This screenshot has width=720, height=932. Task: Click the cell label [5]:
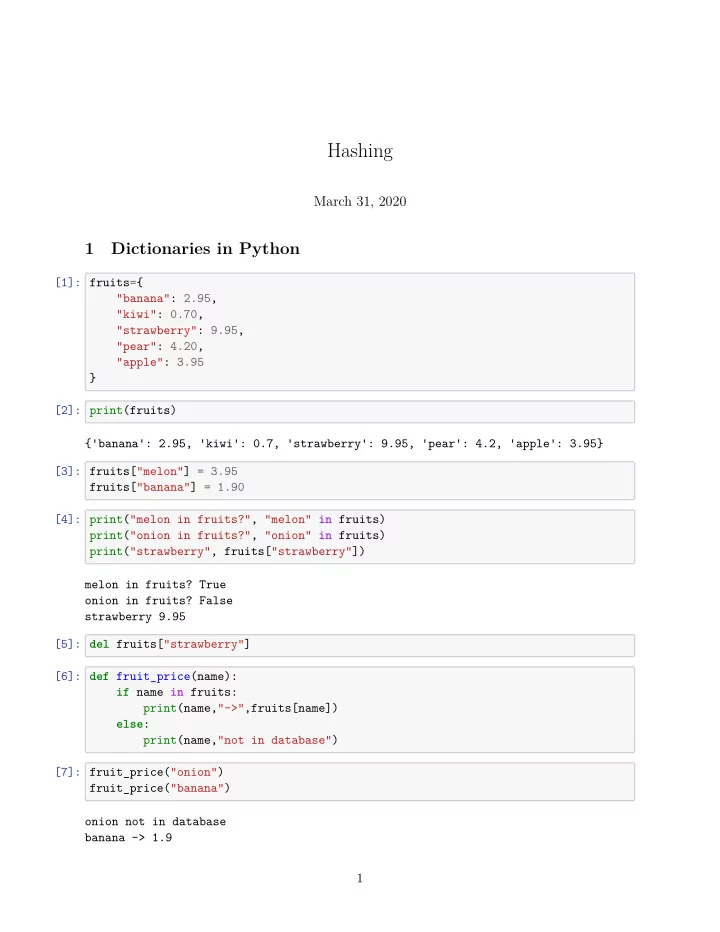[x=68, y=644]
